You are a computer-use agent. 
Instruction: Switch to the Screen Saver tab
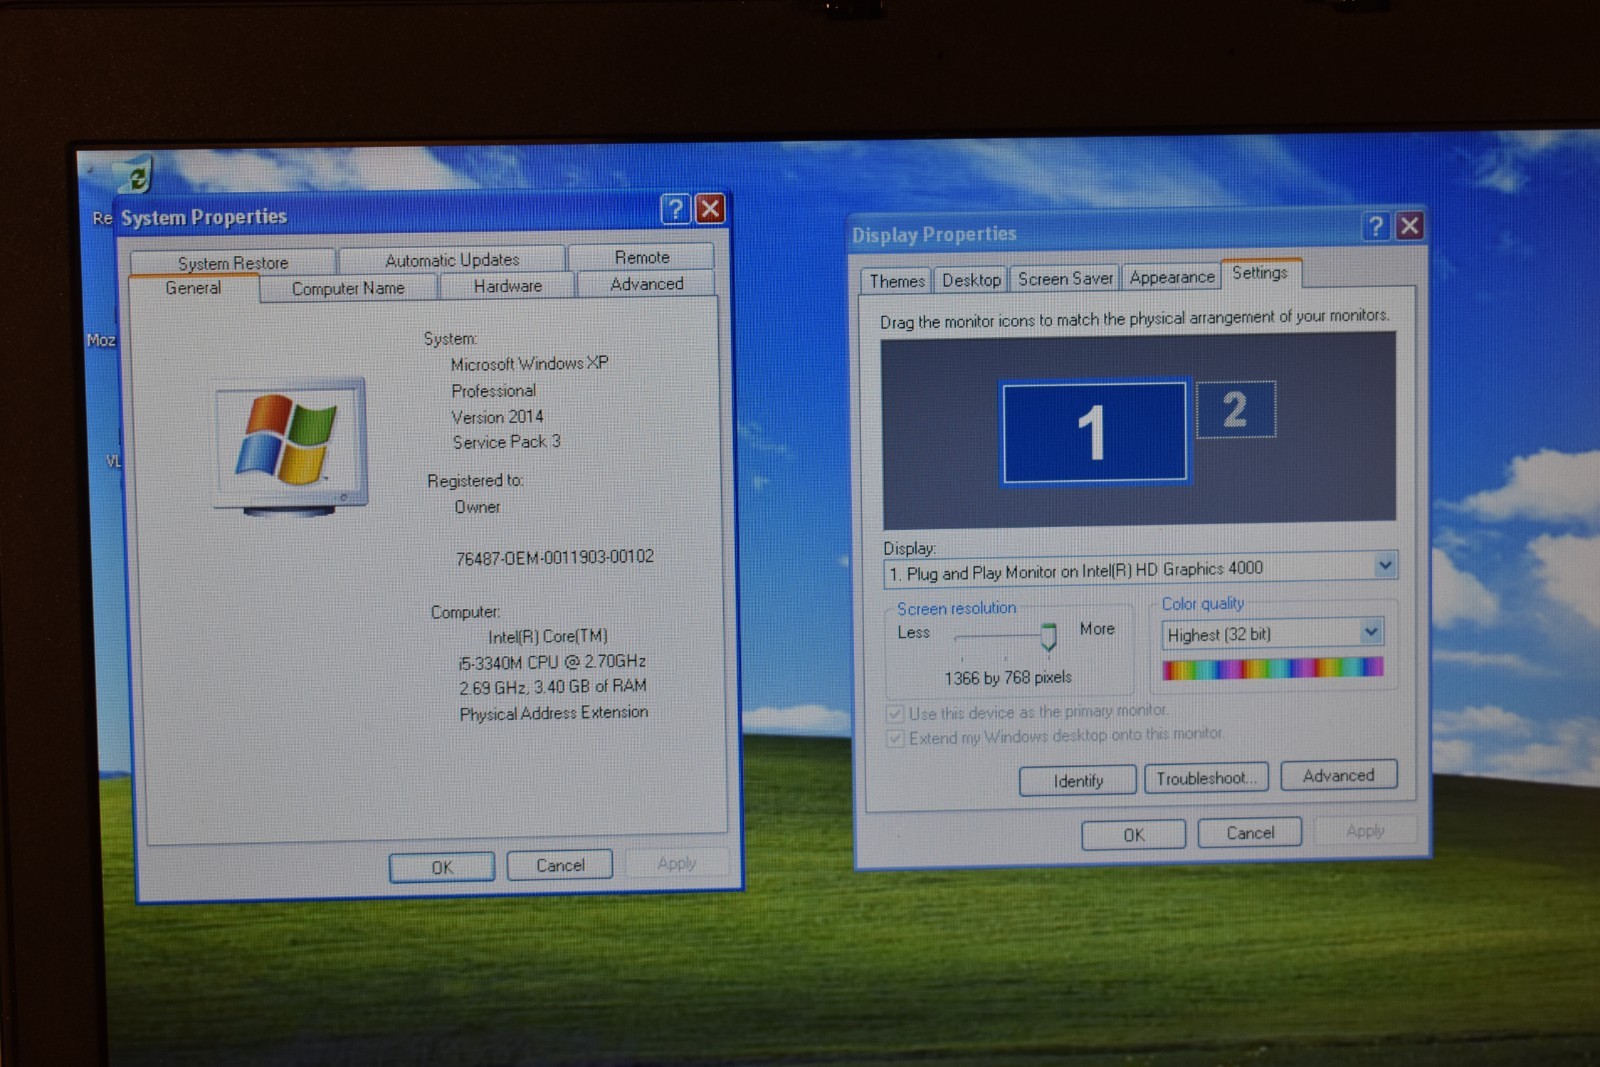[x=1065, y=279]
